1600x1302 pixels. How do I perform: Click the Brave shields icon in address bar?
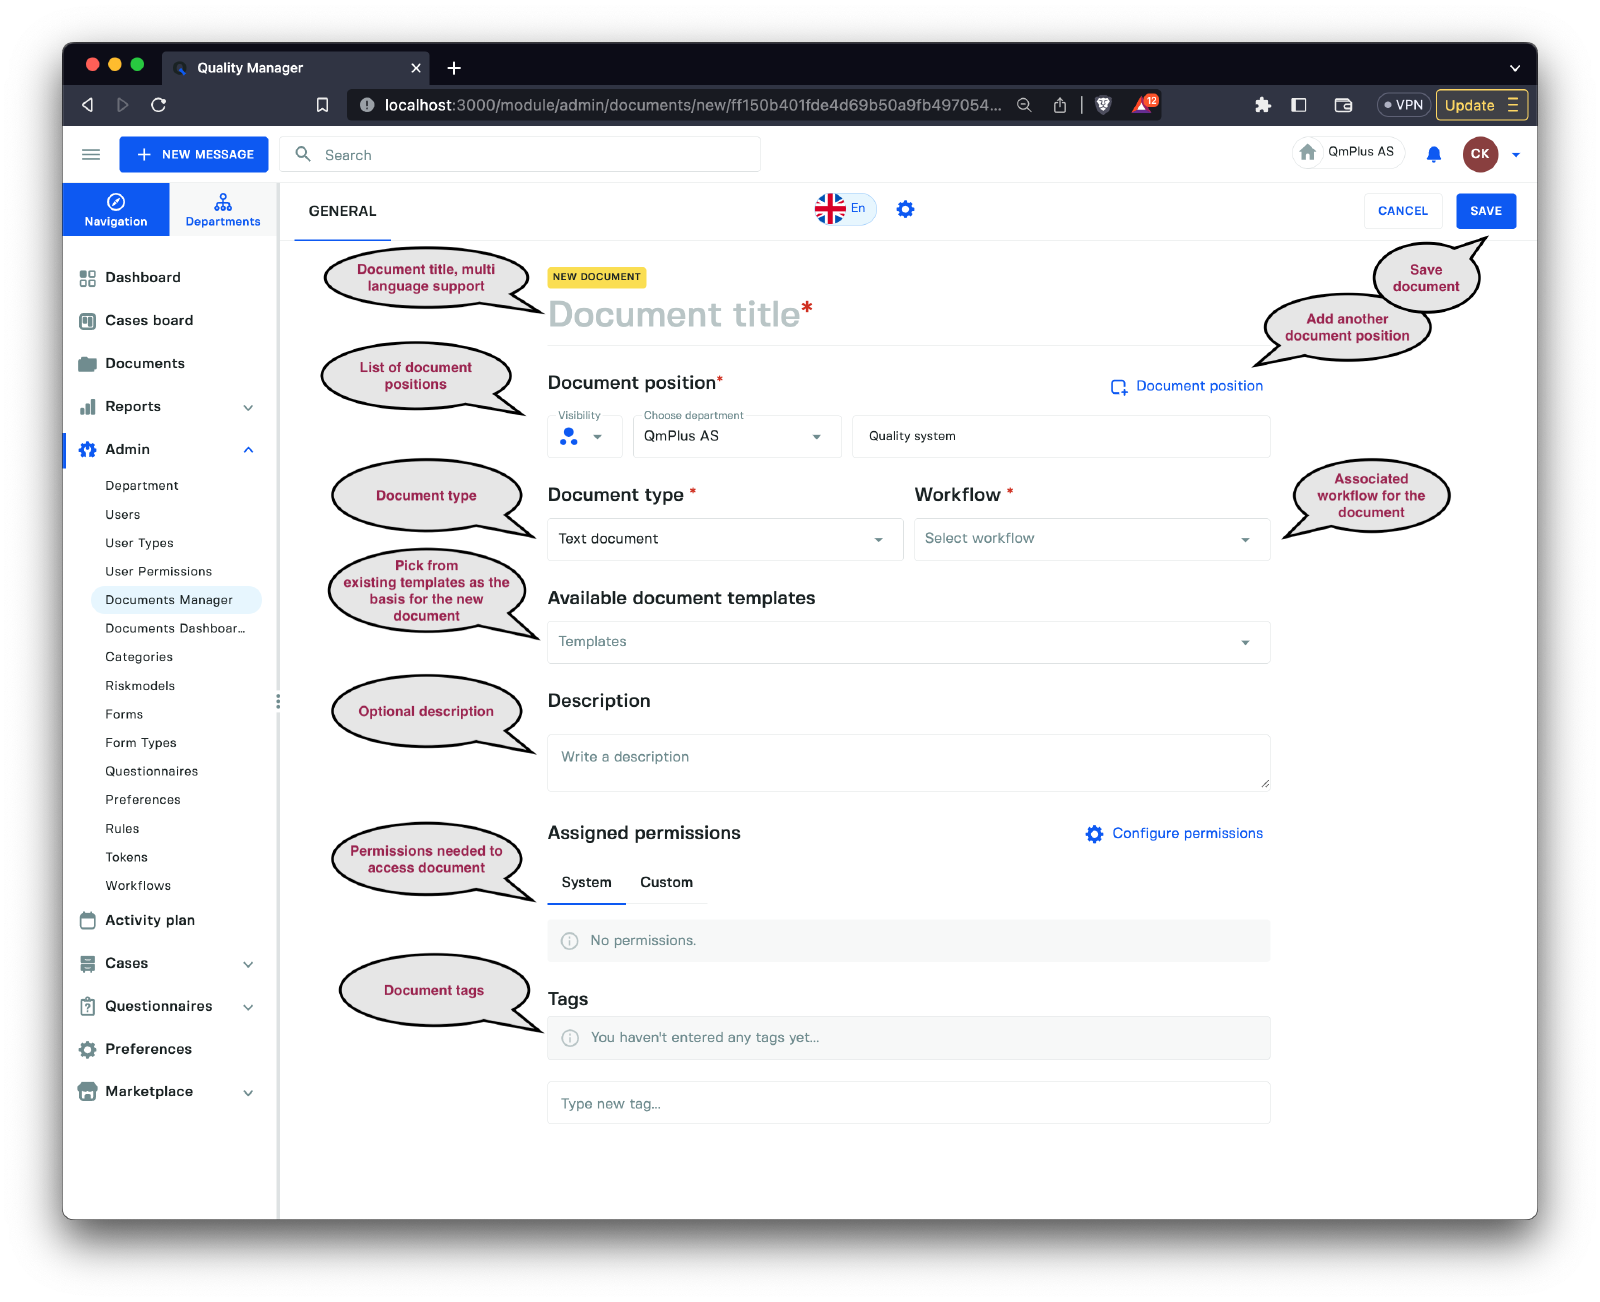(1103, 105)
